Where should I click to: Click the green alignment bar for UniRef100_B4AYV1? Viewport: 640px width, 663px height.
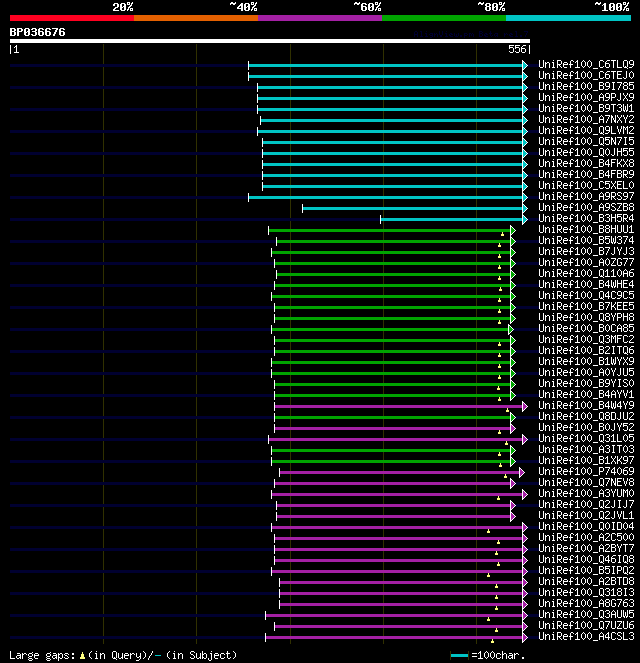(x=392, y=395)
